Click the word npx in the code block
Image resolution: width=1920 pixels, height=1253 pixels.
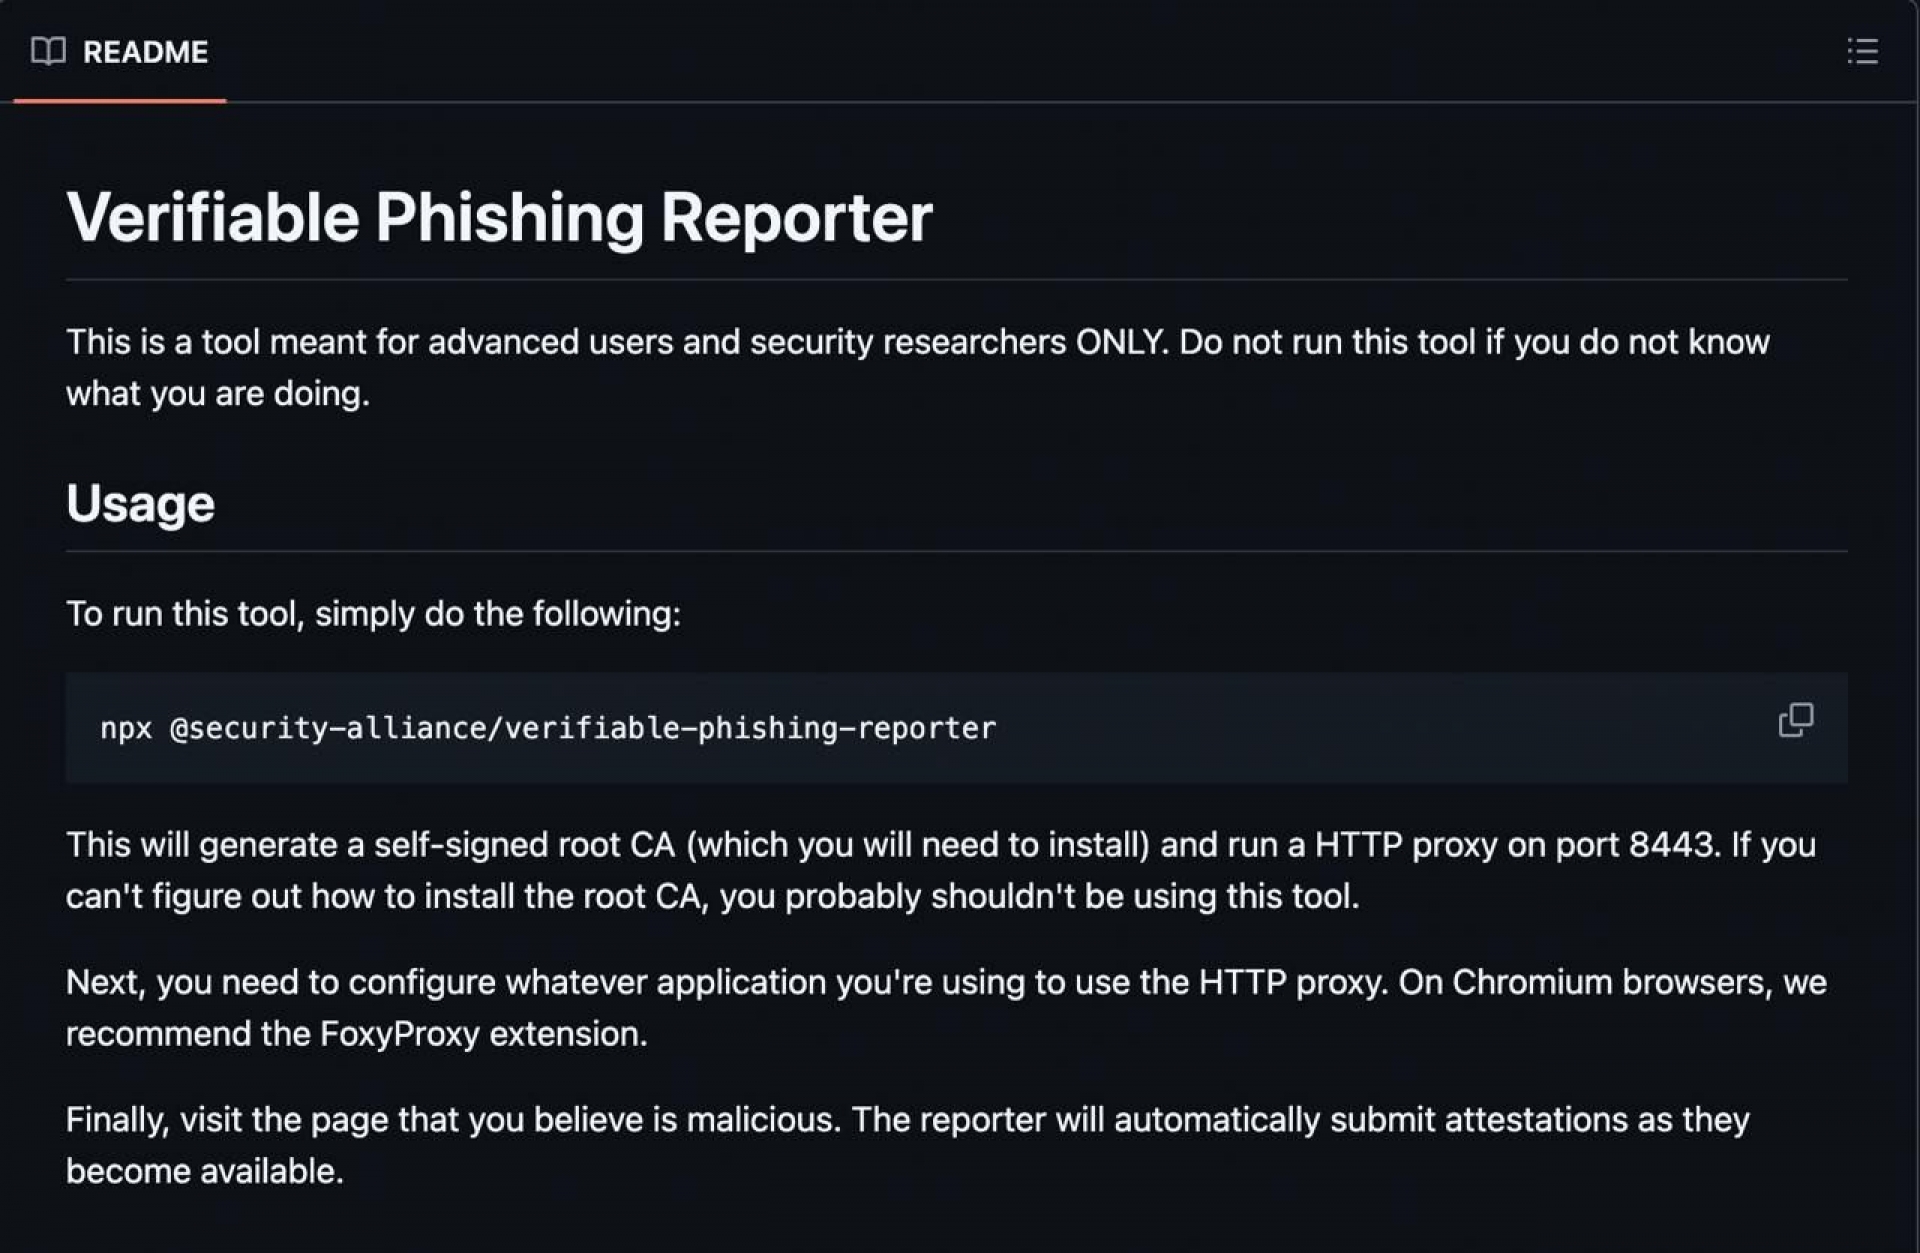pyautogui.click(x=126, y=728)
